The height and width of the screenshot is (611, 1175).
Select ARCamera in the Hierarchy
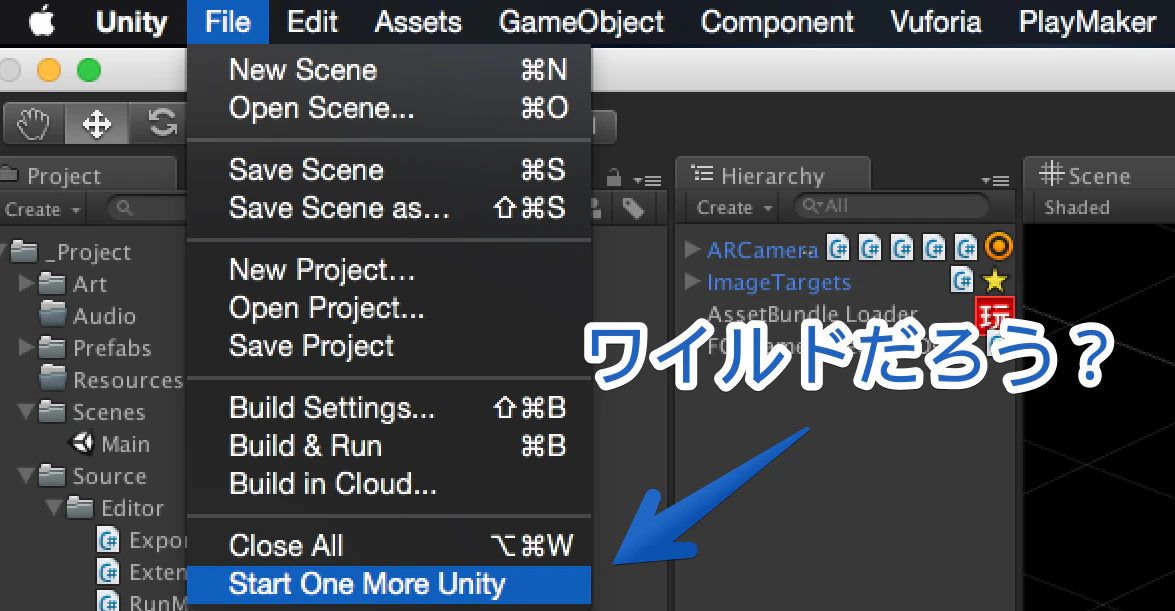(762, 250)
